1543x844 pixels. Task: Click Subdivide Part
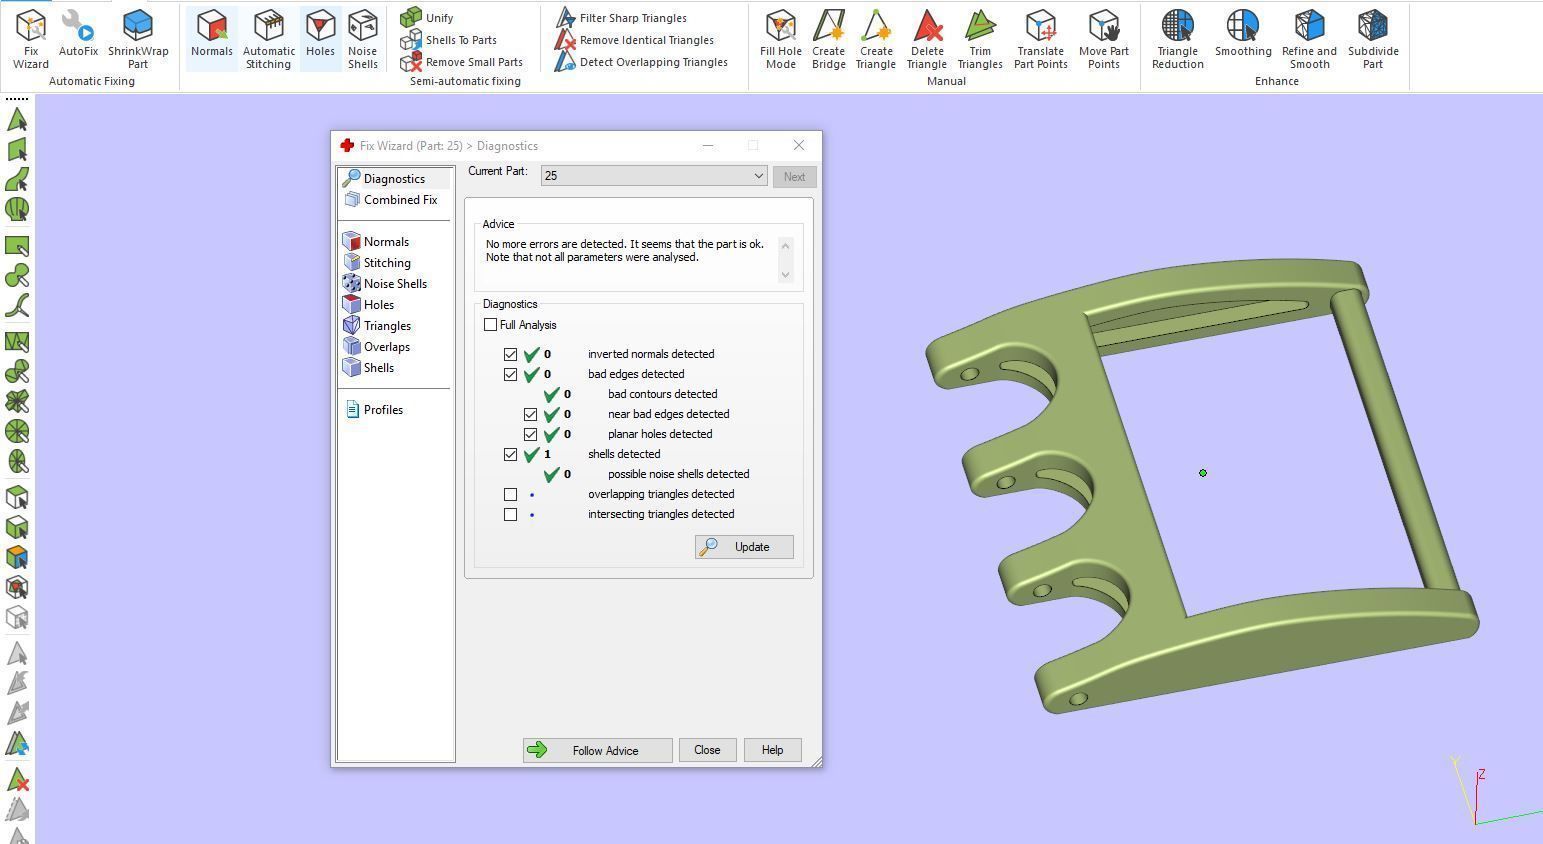(x=1373, y=39)
